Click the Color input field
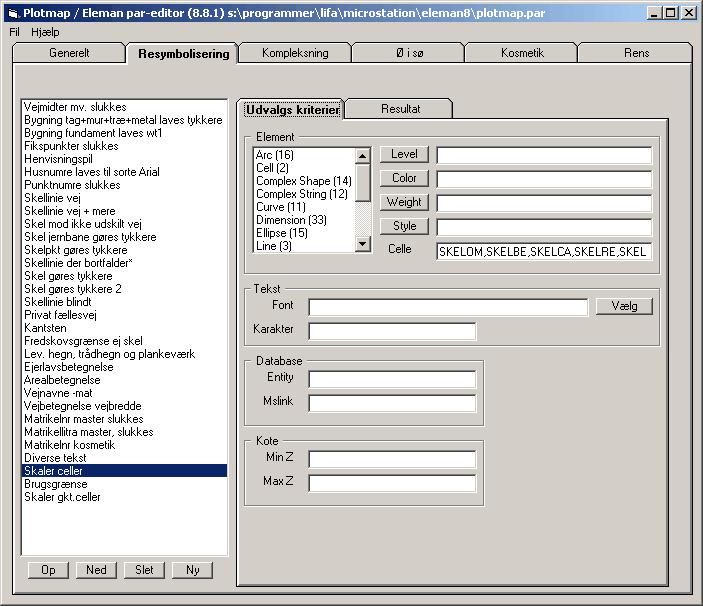The width and height of the screenshot is (703, 606). coord(544,179)
